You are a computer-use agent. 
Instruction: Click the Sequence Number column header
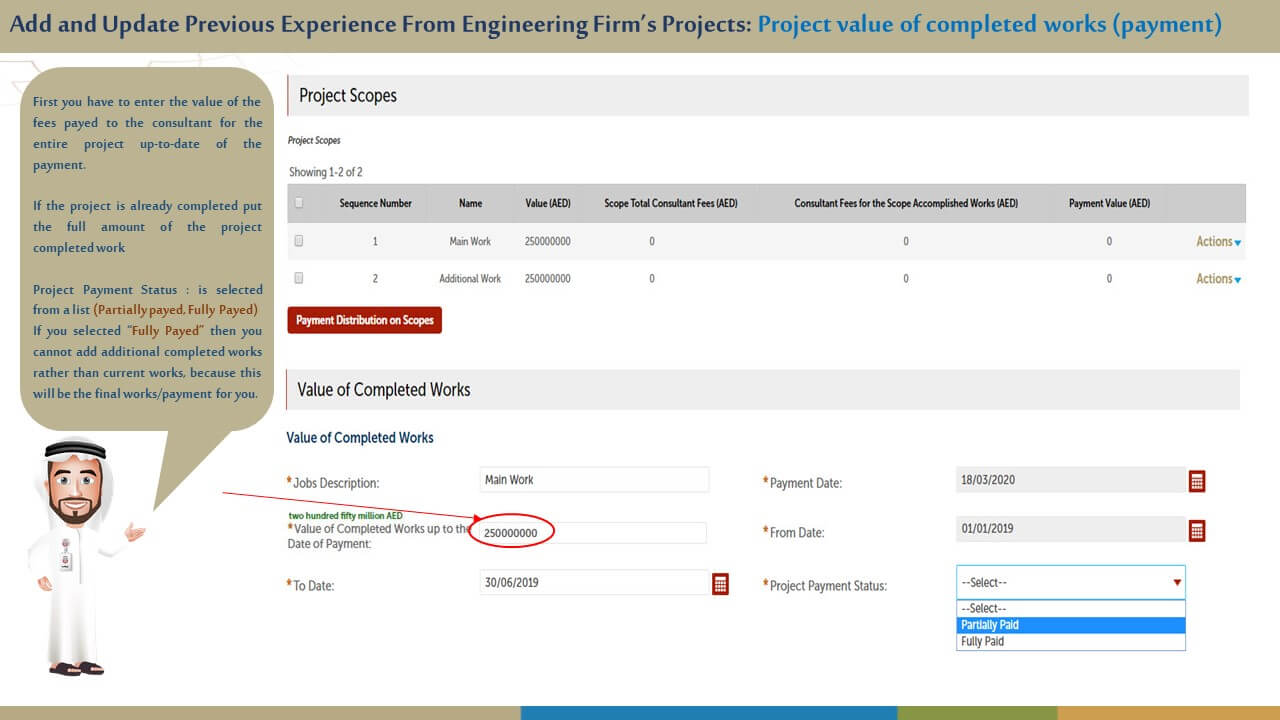pos(375,203)
